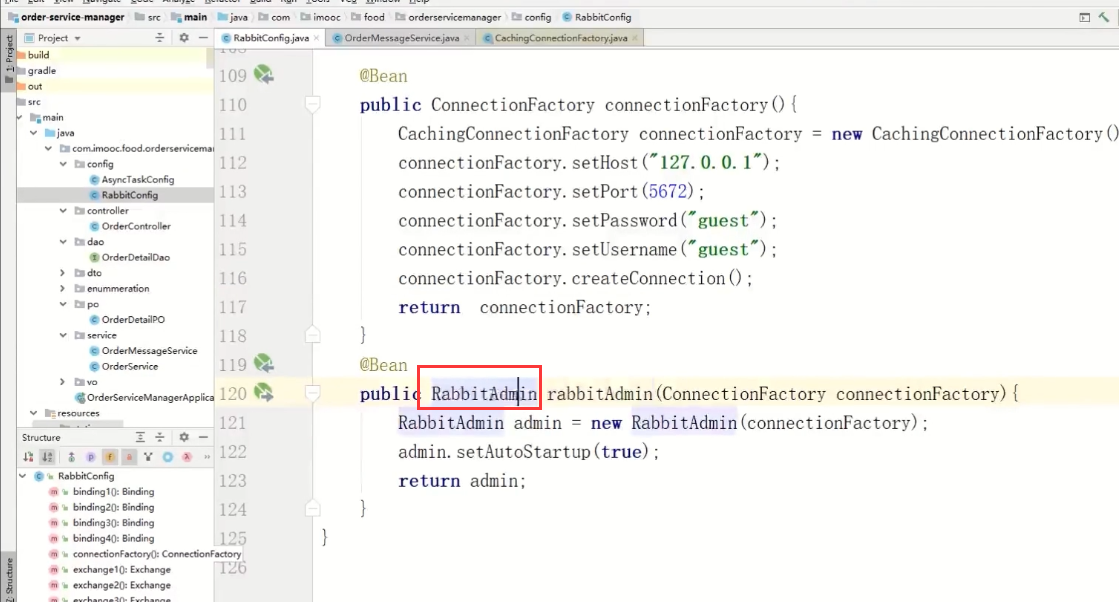This screenshot has height=602, width=1119.
Task: Select exchange1() in Structure panel
Action: 110,569
